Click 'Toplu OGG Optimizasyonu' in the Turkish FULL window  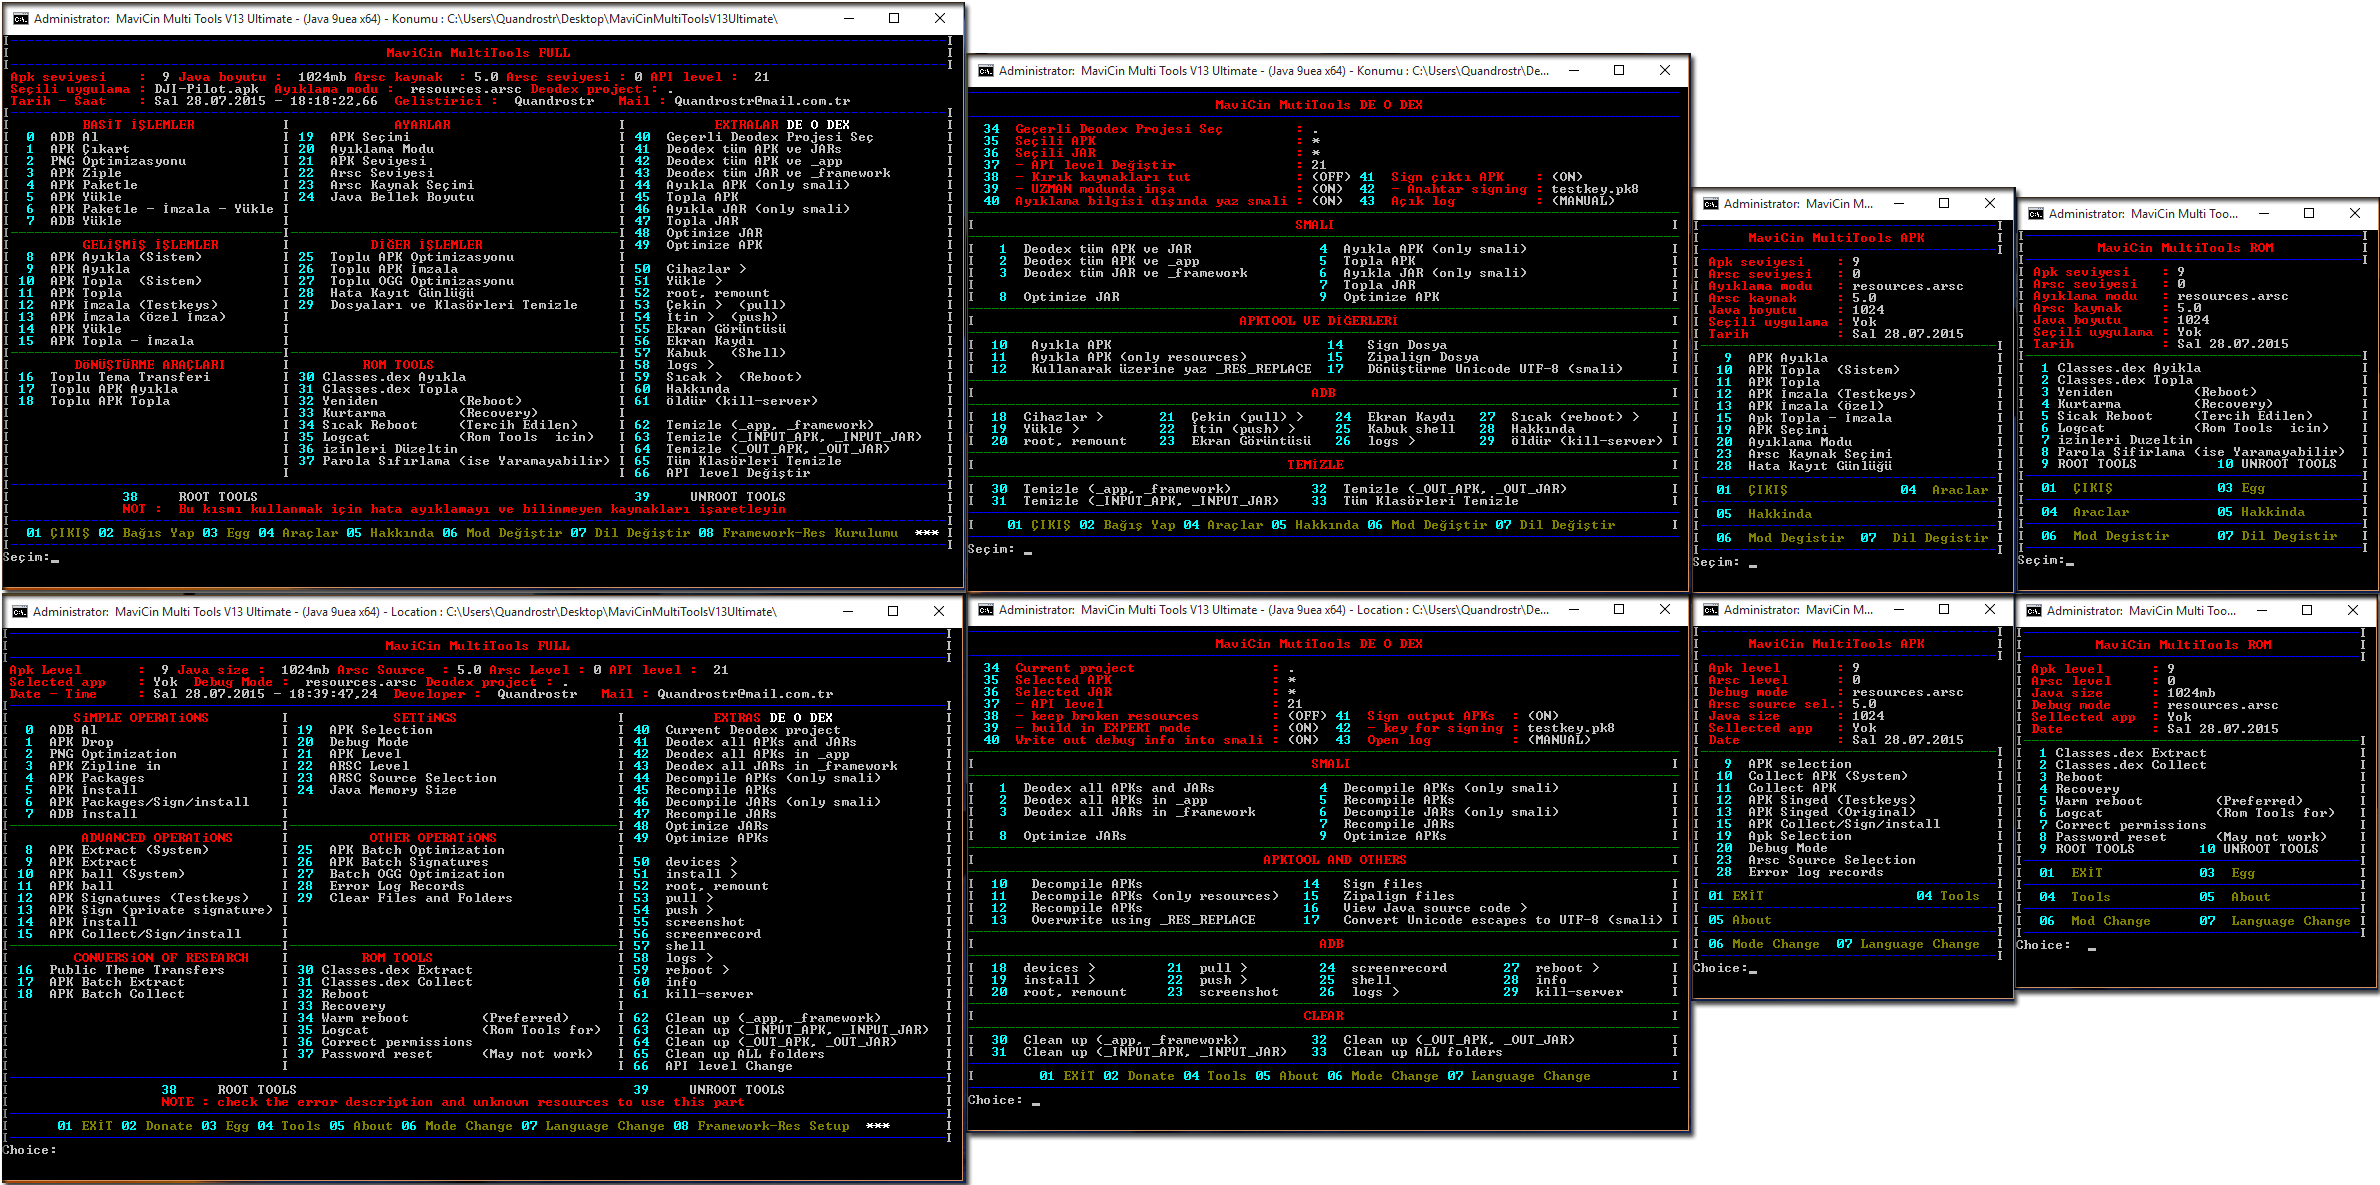[x=422, y=281]
